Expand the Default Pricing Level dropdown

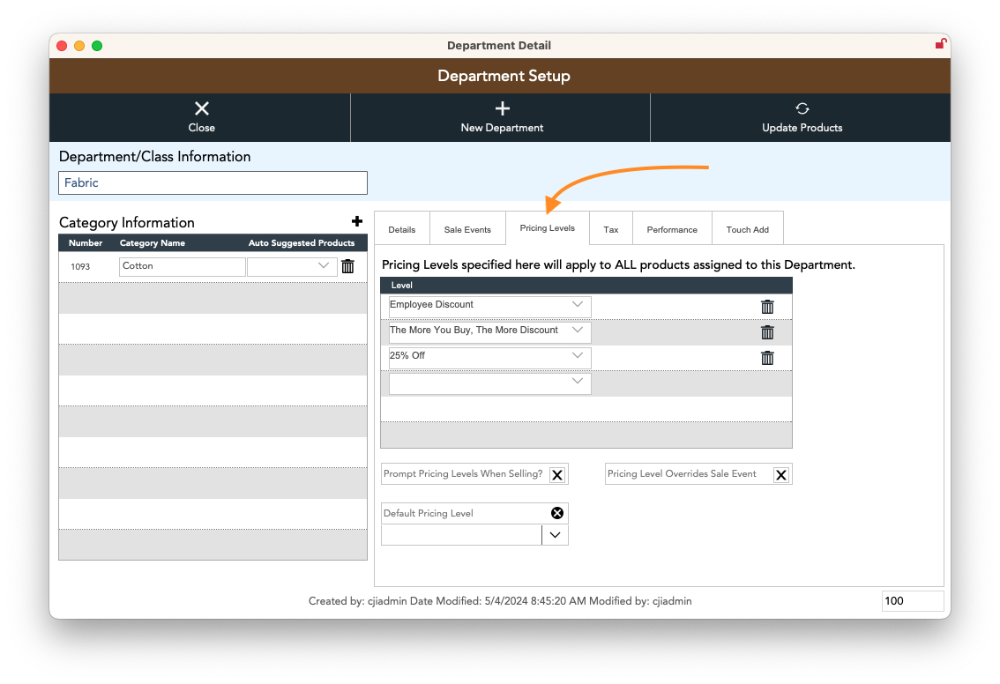click(555, 535)
